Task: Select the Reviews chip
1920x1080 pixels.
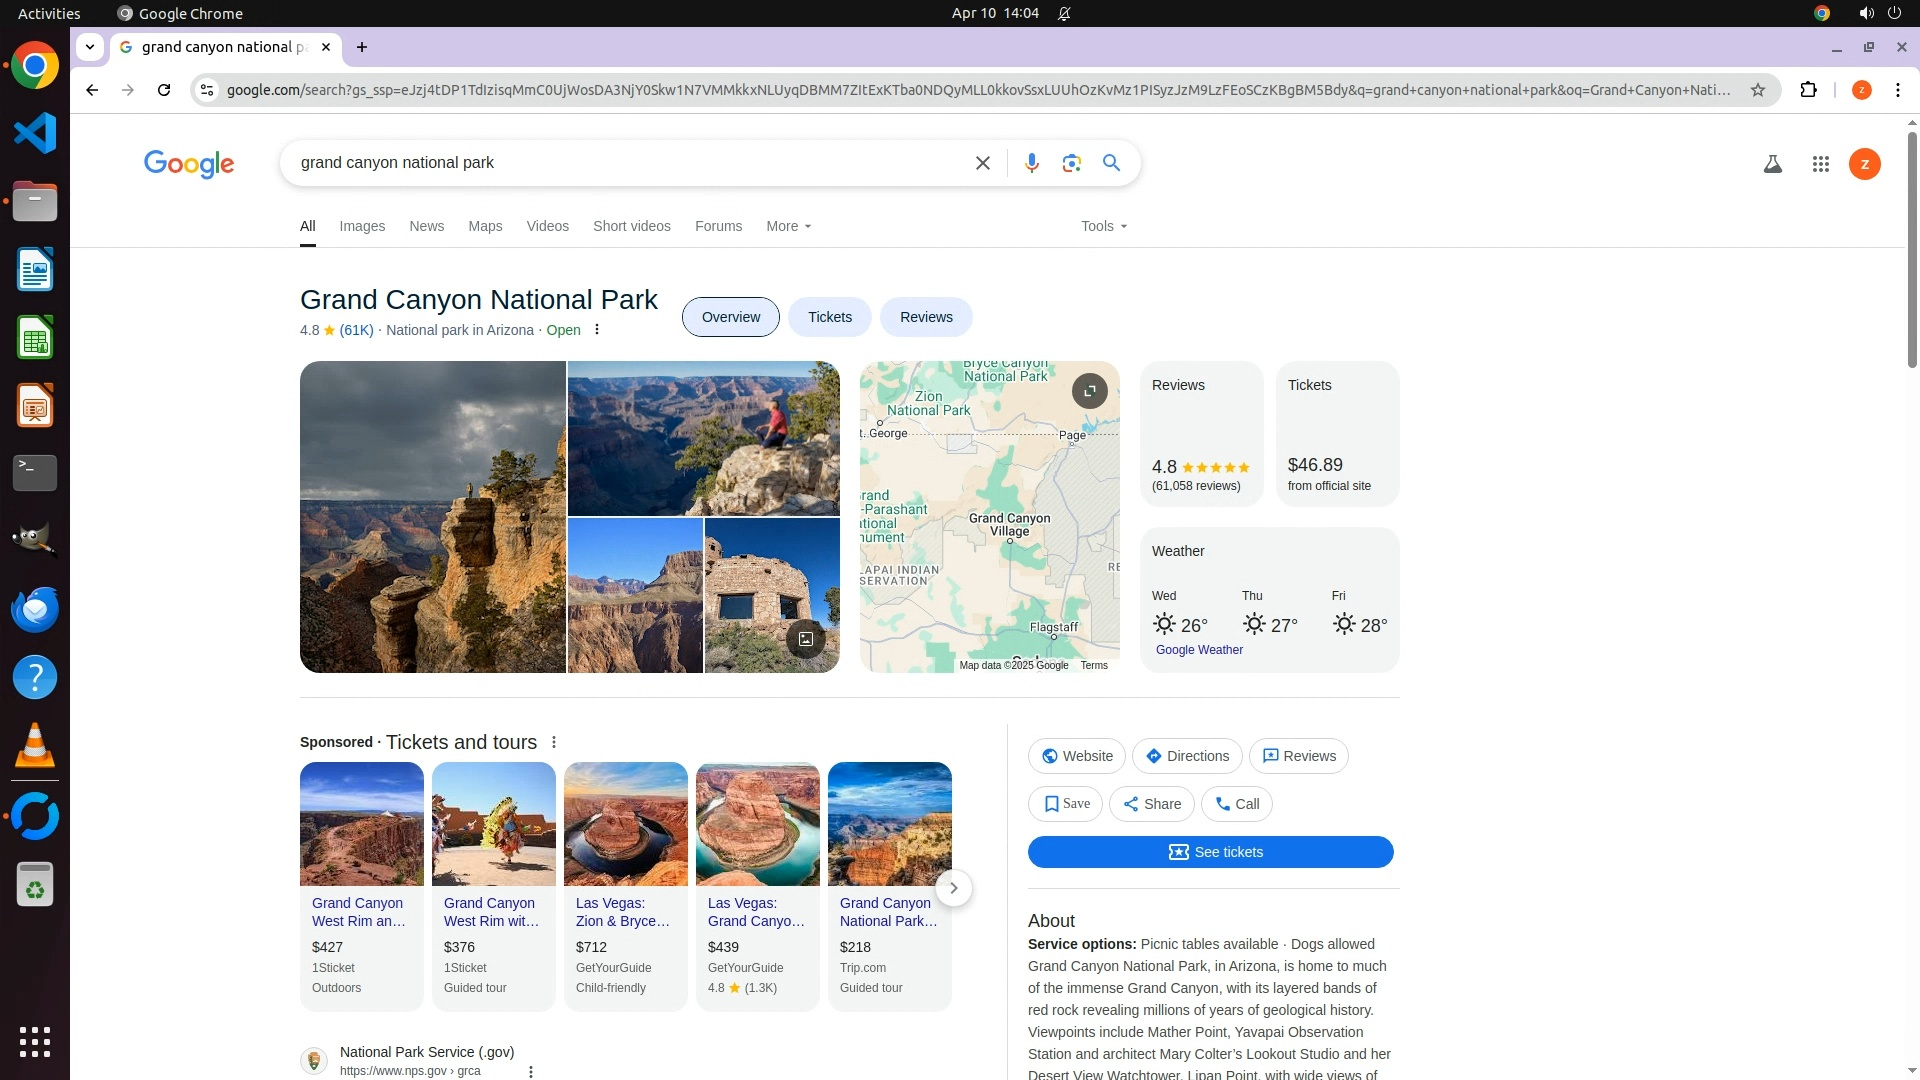Action: click(925, 317)
